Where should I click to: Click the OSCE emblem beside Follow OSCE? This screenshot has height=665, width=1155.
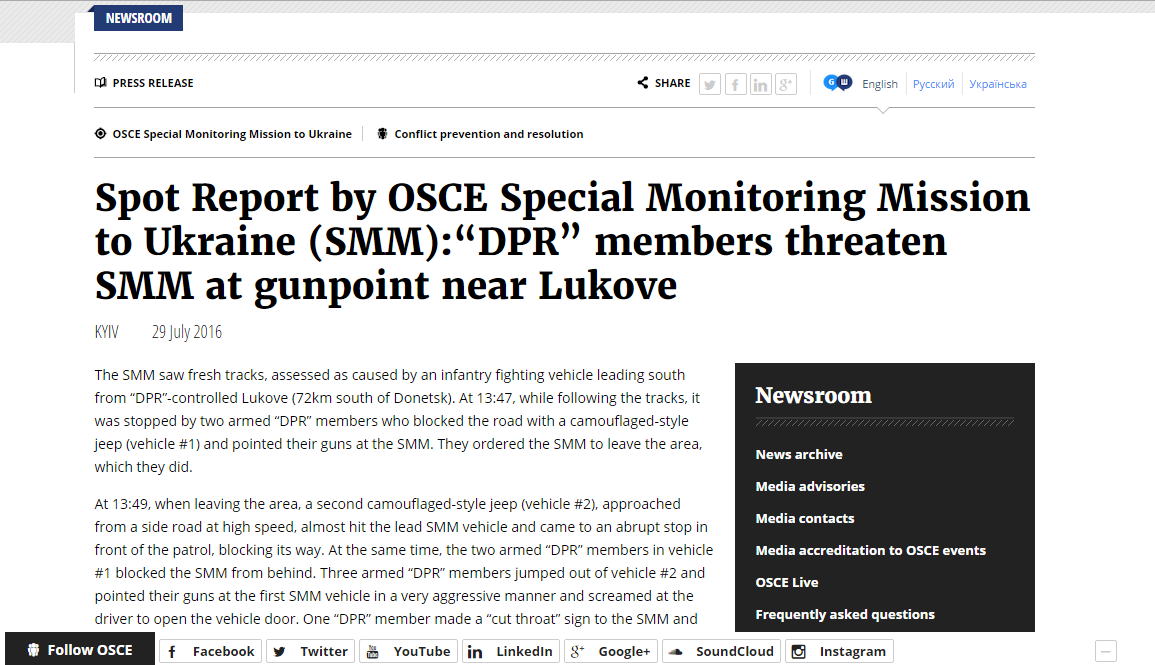click(33, 650)
